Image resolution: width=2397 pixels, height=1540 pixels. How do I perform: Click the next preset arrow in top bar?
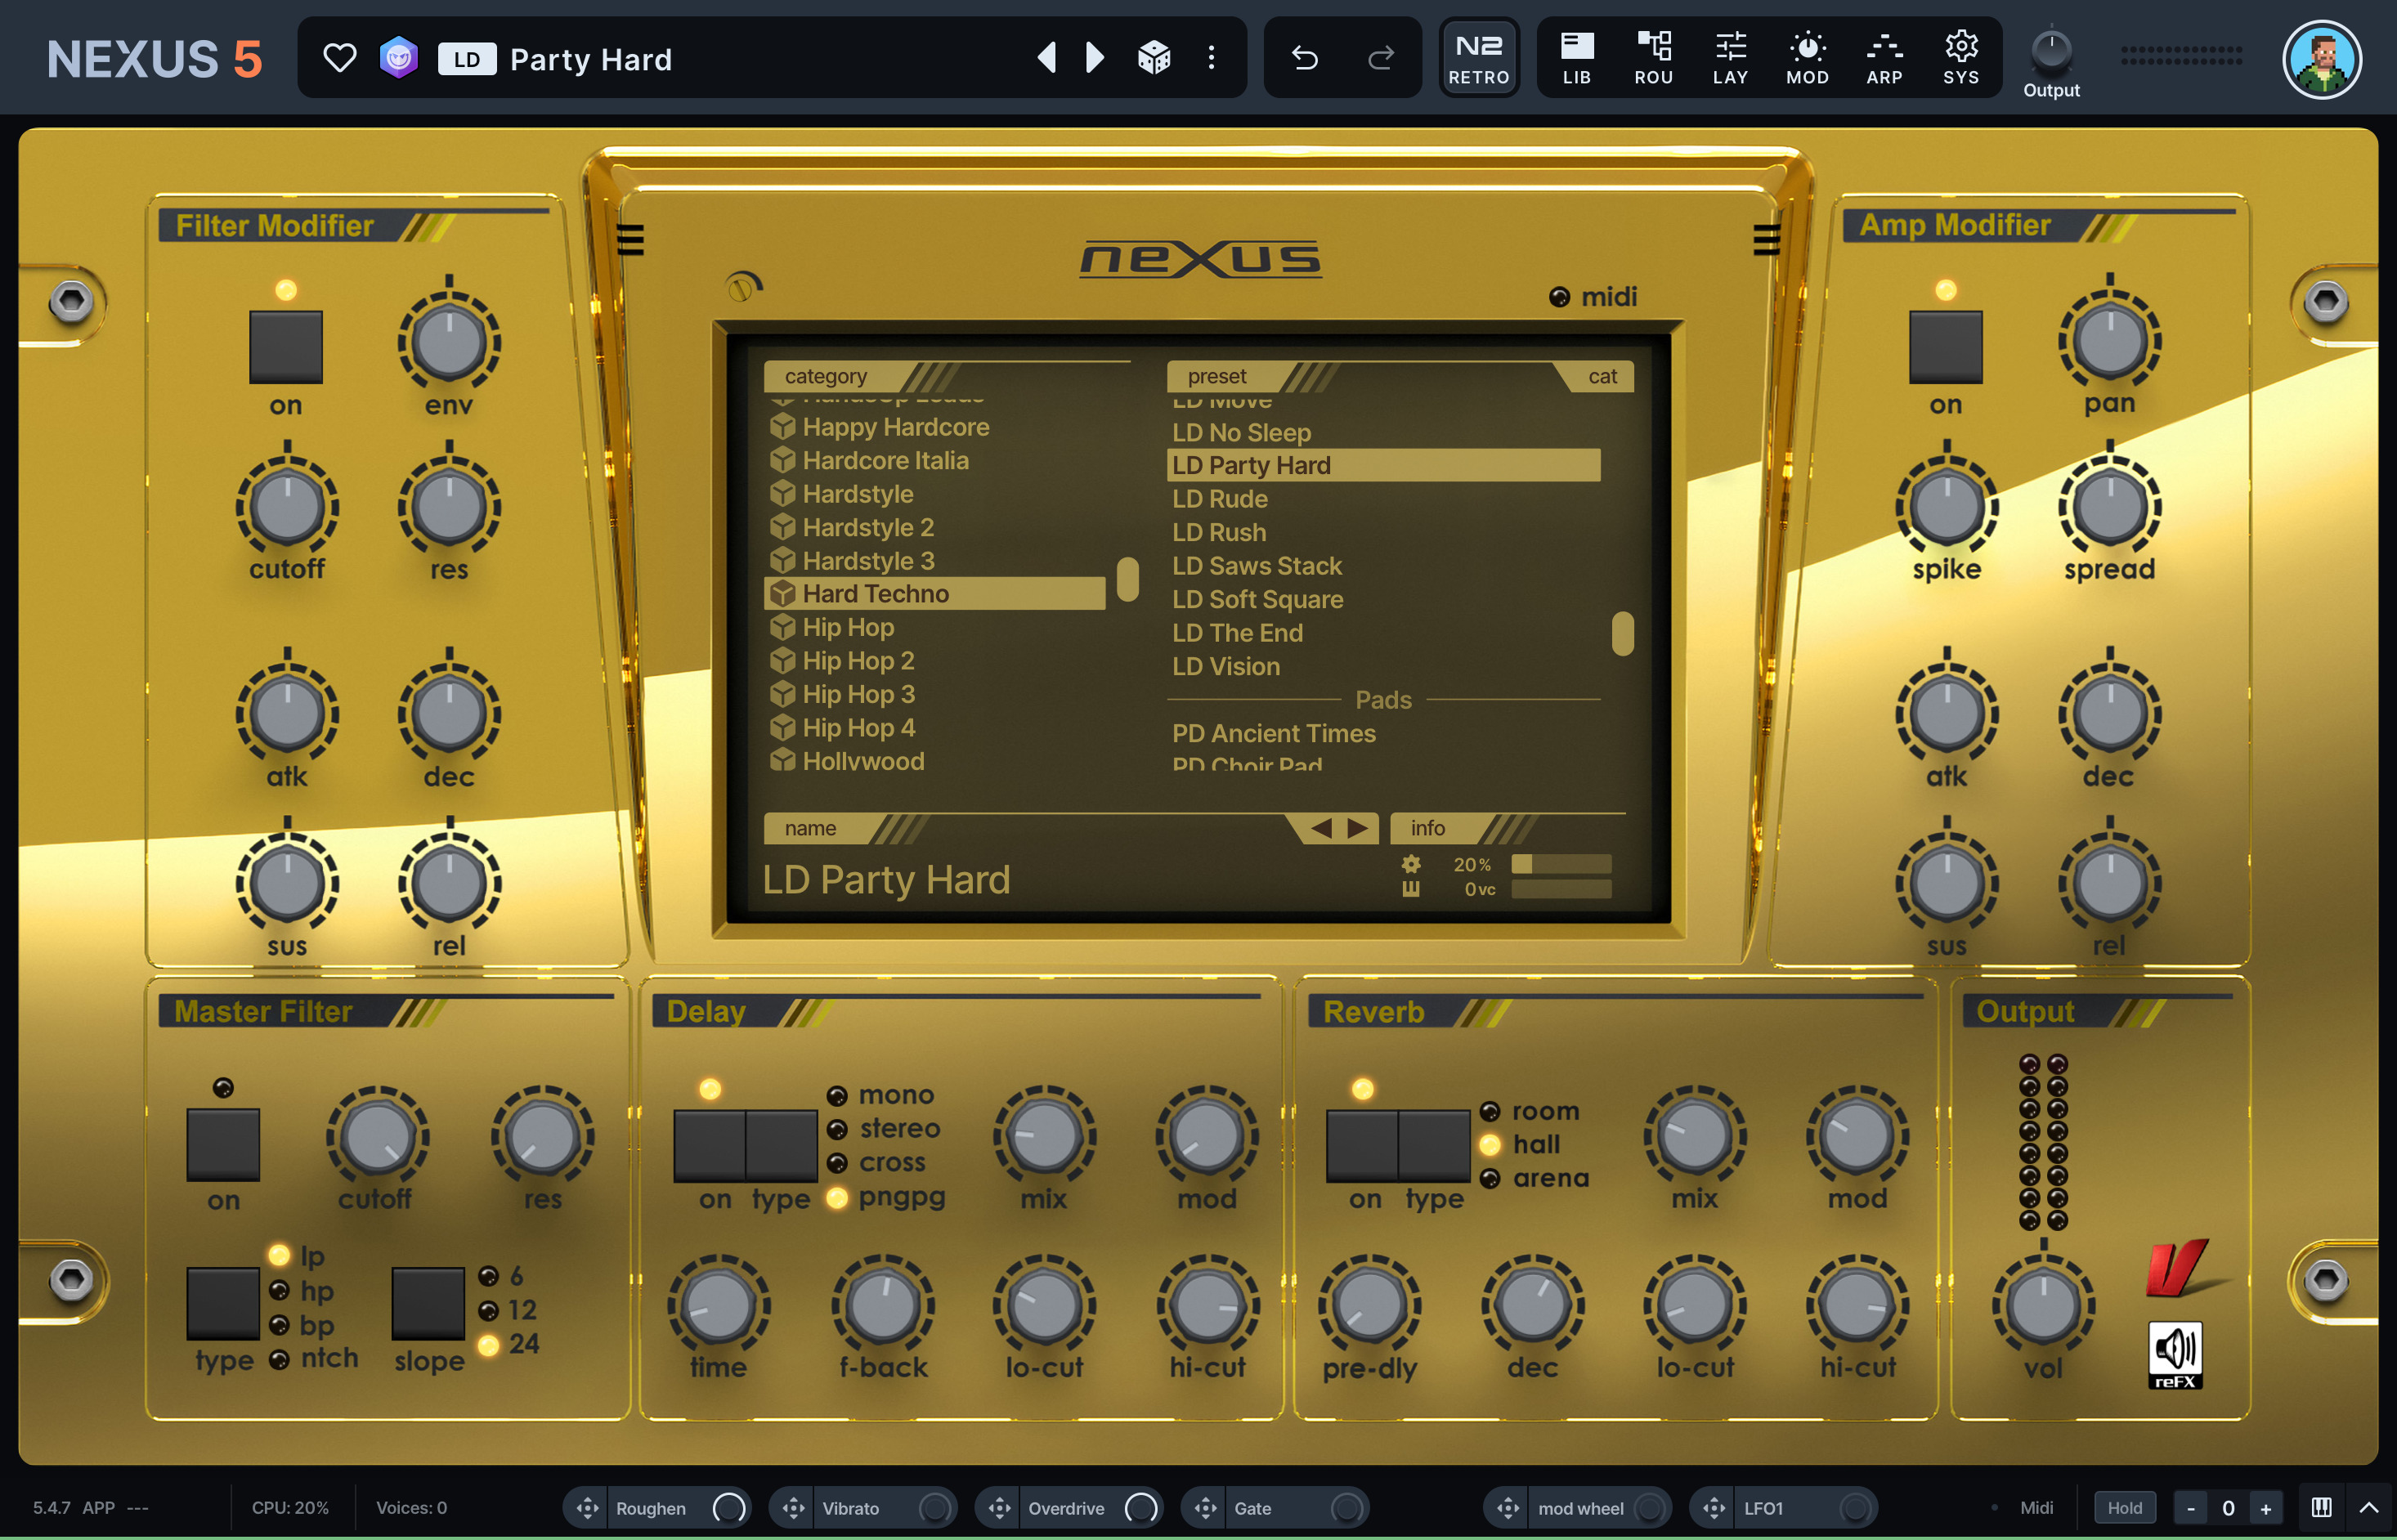tap(1094, 58)
